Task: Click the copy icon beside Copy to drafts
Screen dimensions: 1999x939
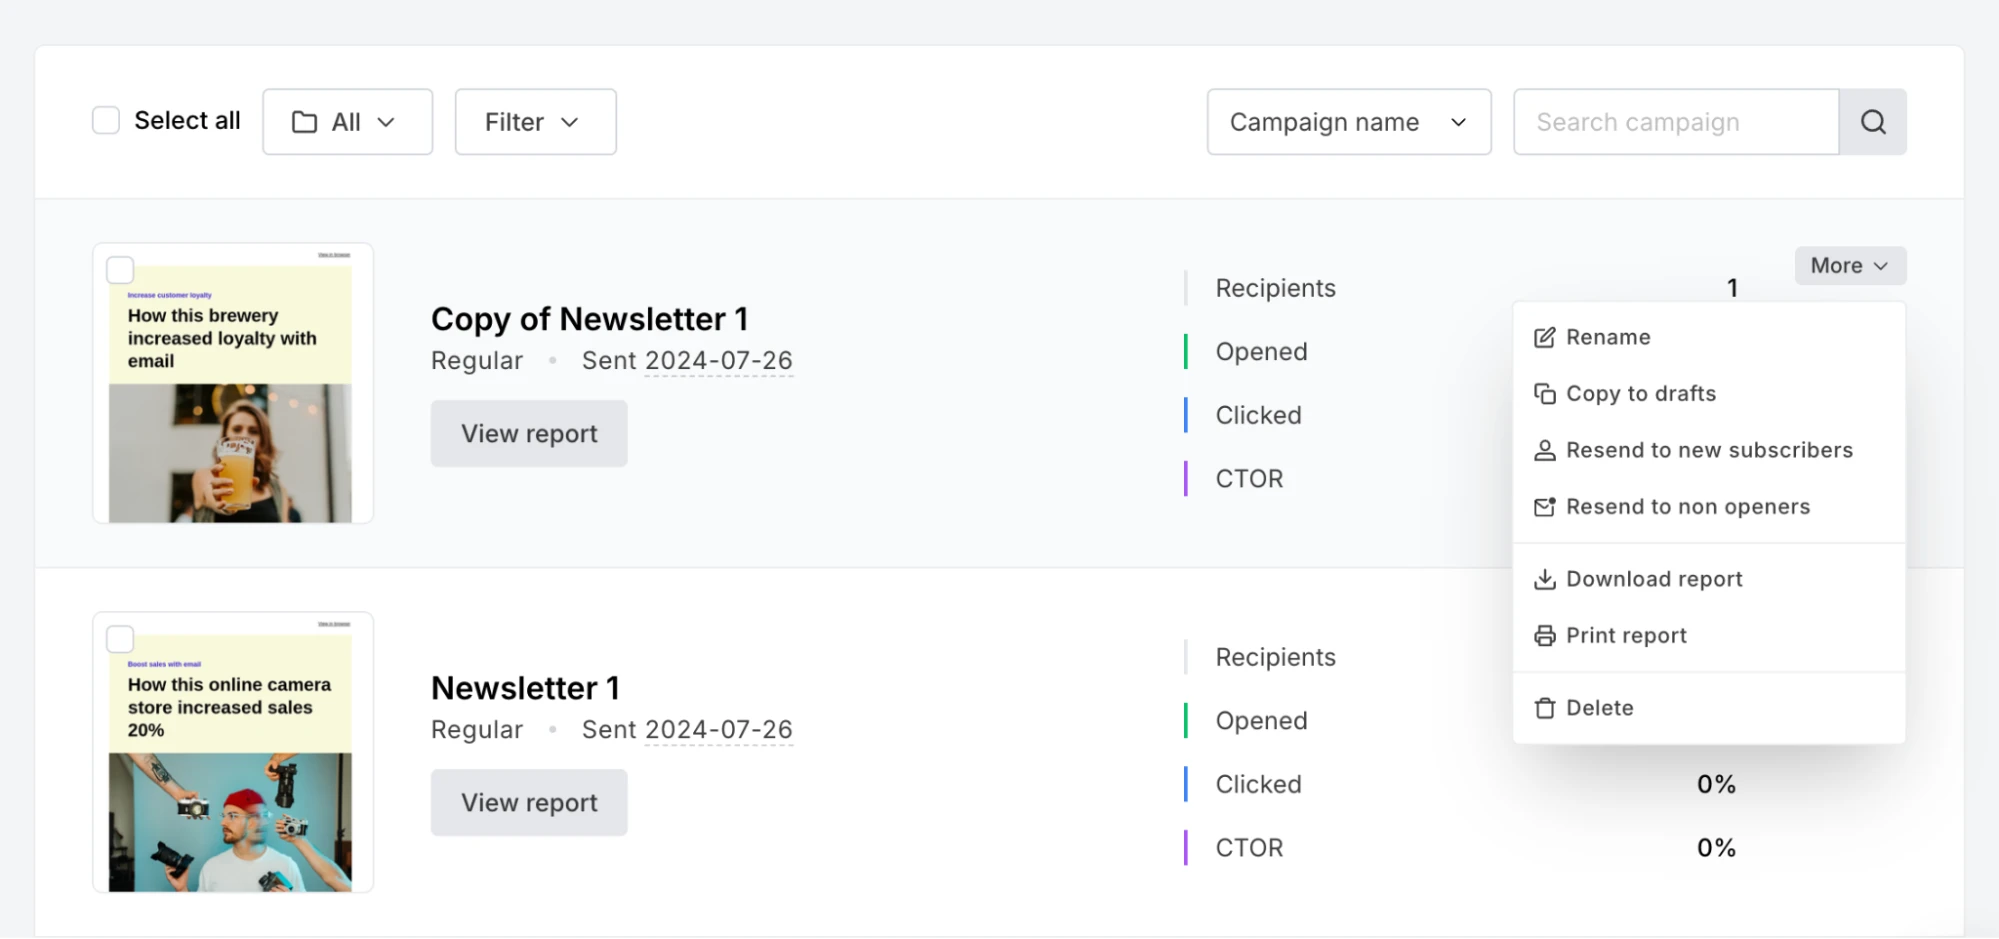Action: [x=1545, y=394]
